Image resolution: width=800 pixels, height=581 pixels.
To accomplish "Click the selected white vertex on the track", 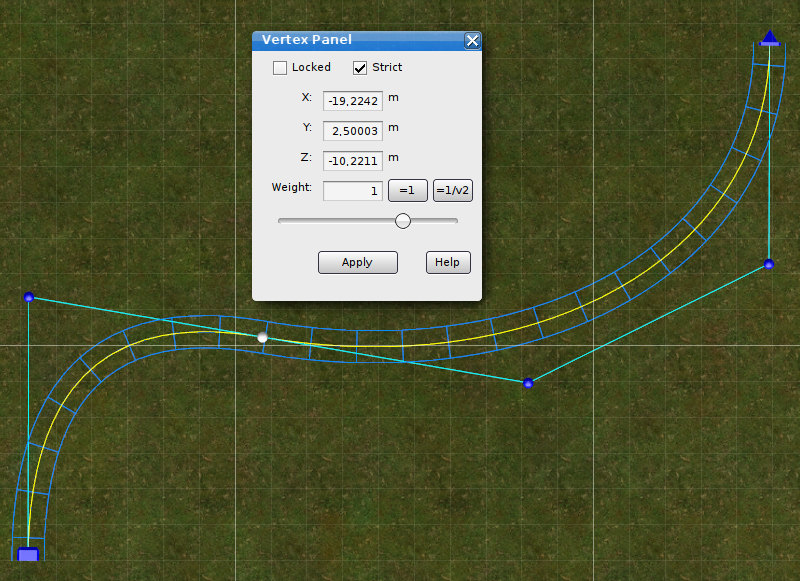I will pyautogui.click(x=263, y=338).
